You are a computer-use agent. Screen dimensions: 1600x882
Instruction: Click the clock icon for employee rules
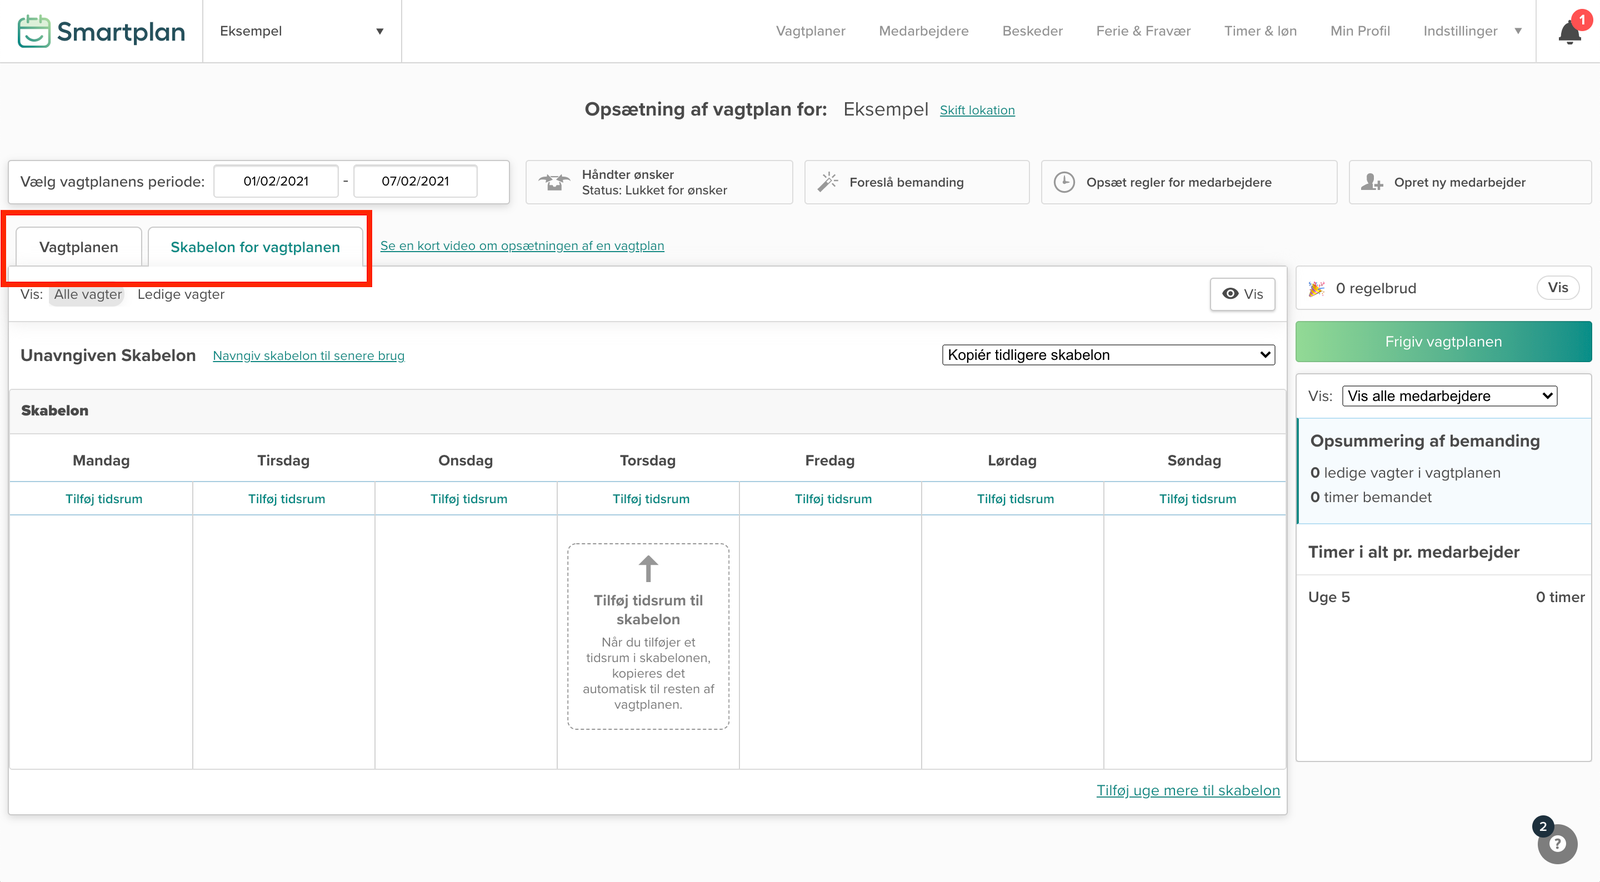(x=1064, y=182)
